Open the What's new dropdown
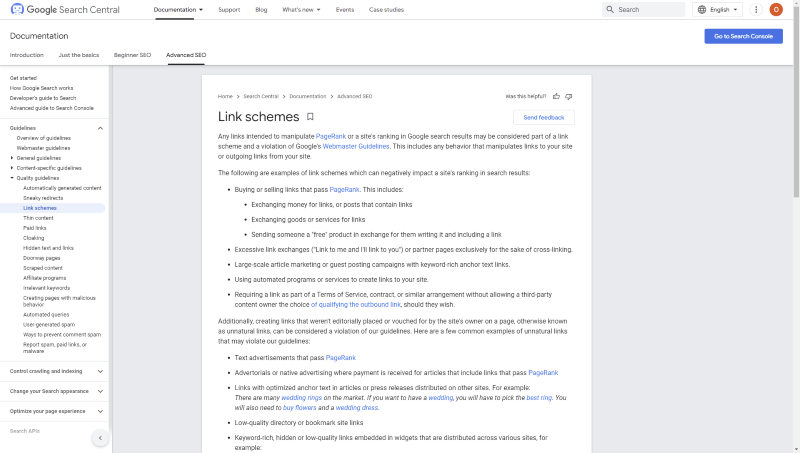The image size is (800, 453). point(302,9)
